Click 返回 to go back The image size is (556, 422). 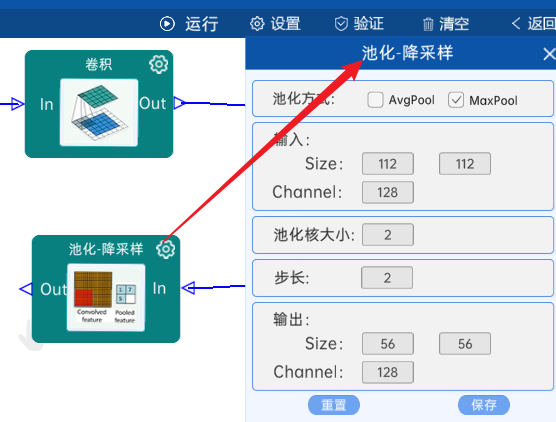coord(534,24)
